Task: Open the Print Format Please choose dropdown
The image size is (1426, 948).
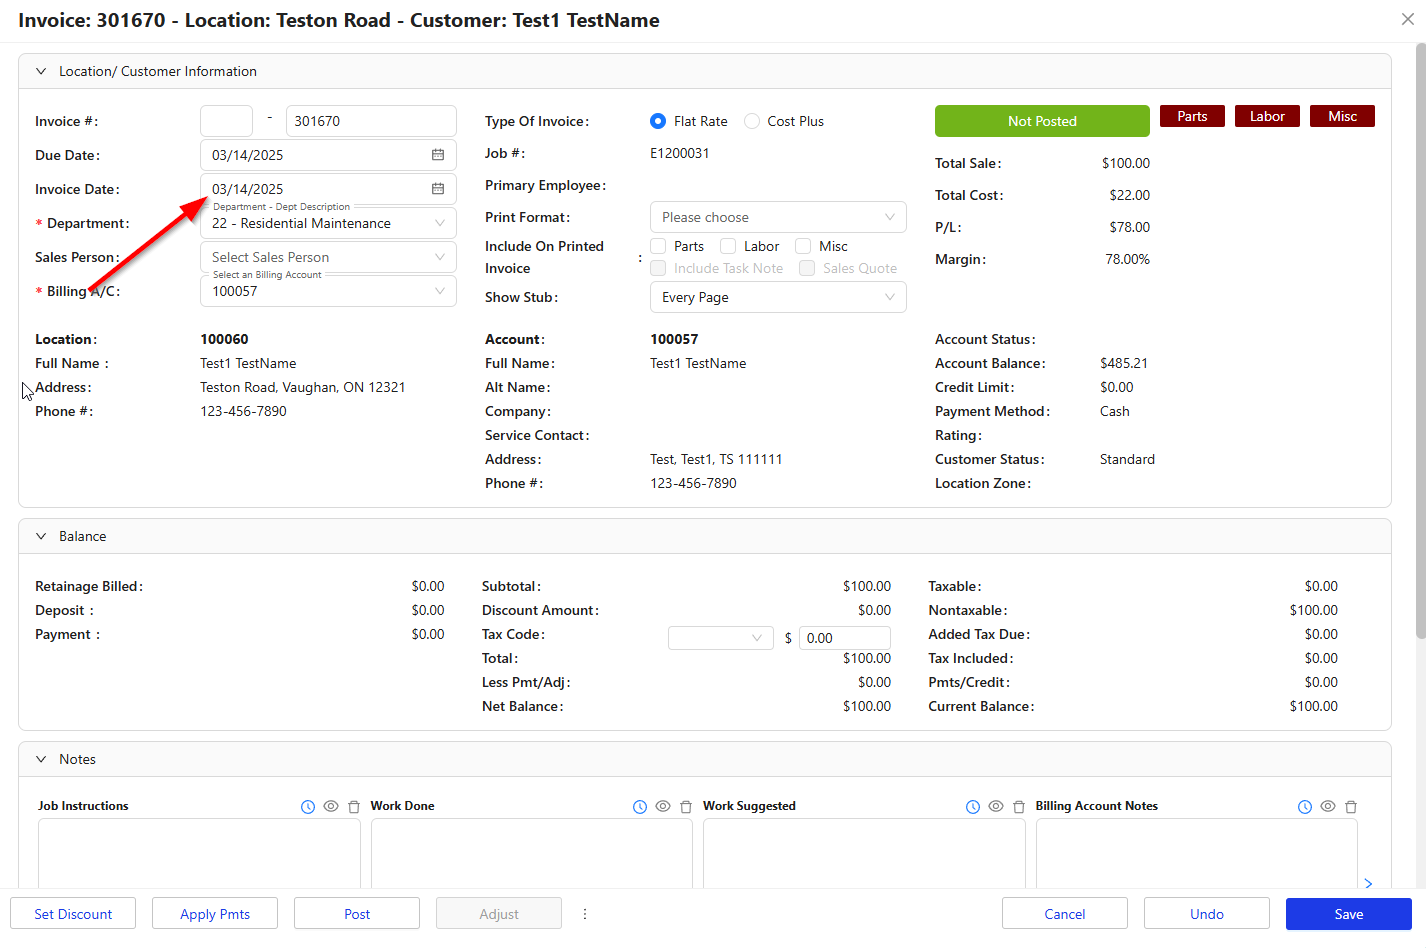Action: pos(778,217)
